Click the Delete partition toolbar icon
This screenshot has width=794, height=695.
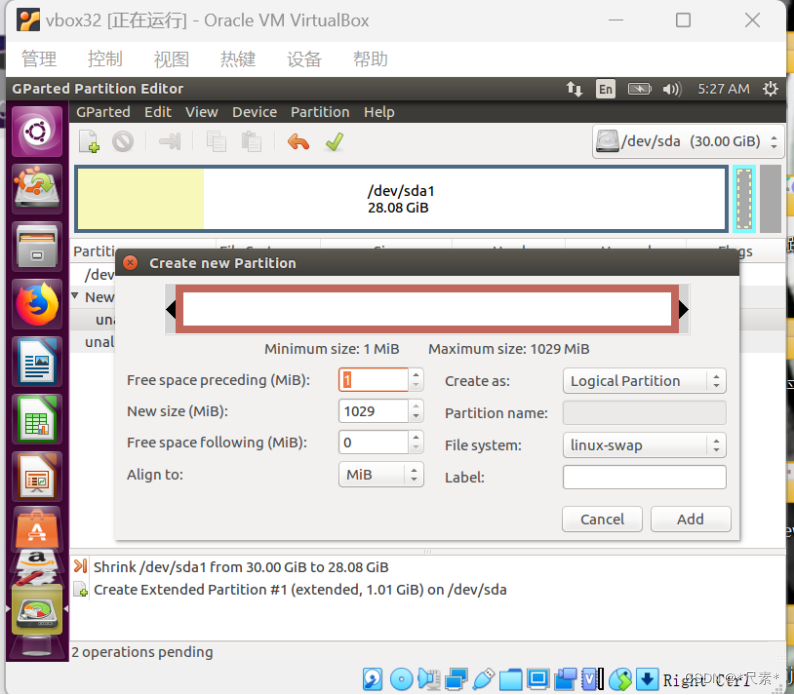coord(123,141)
